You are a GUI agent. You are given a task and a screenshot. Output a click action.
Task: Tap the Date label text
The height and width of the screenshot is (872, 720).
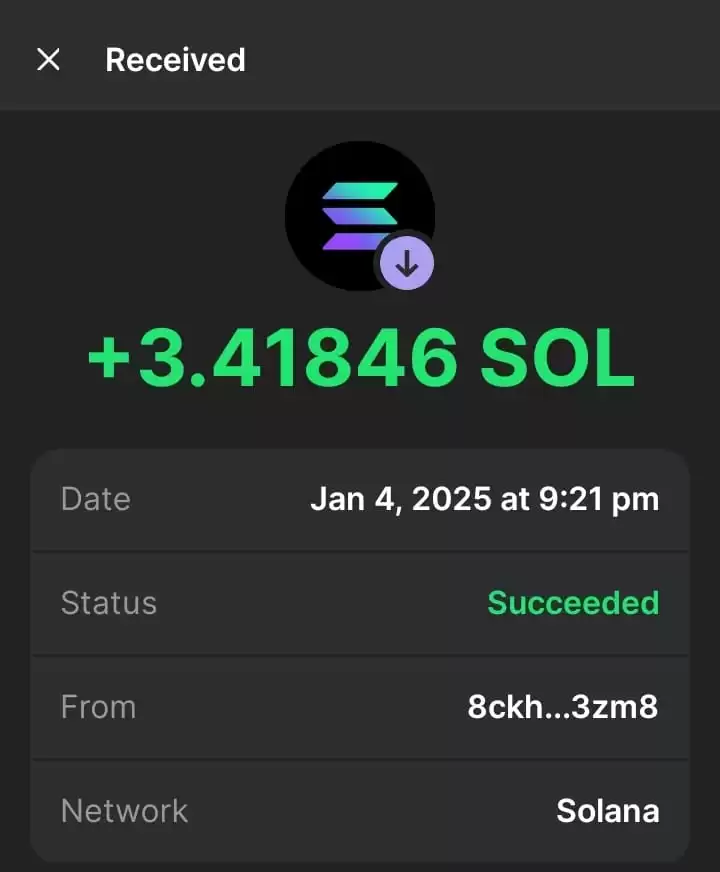coord(96,499)
